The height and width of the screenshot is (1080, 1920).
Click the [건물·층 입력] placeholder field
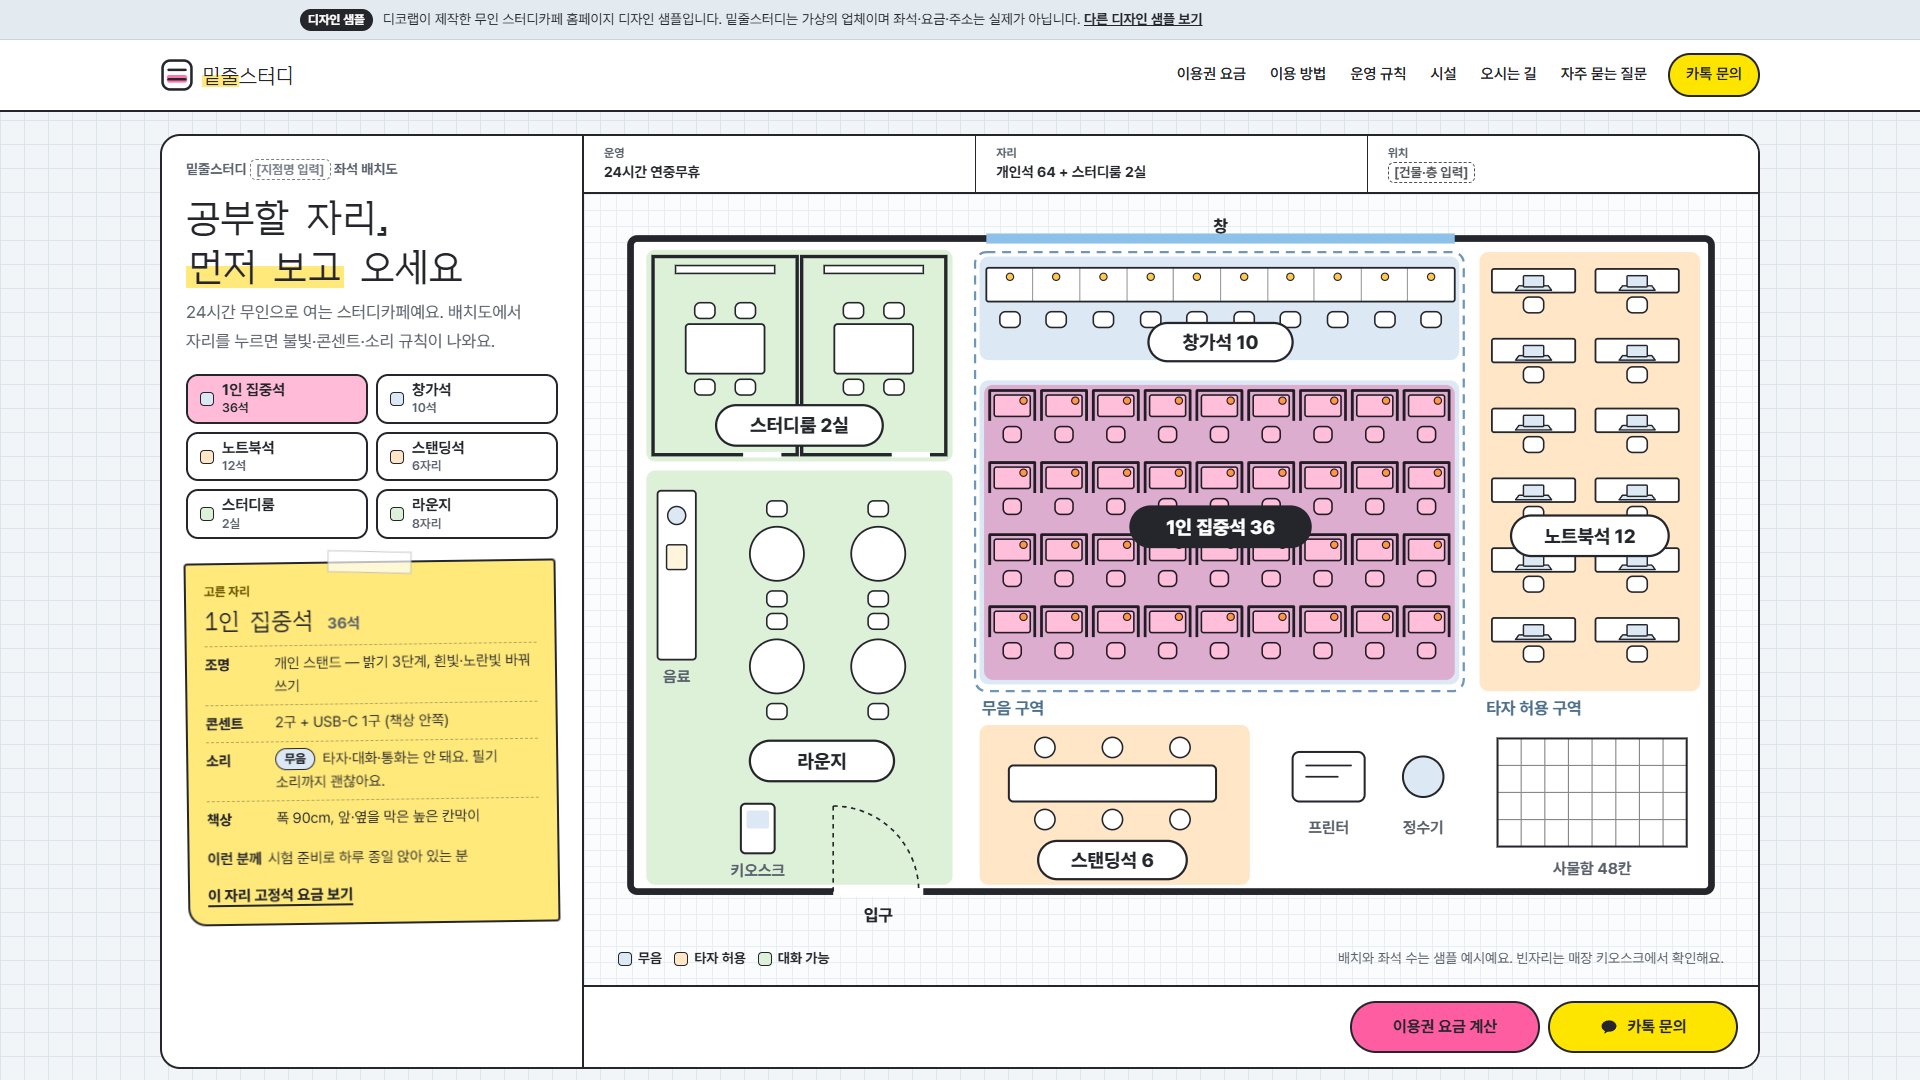pyautogui.click(x=1431, y=172)
